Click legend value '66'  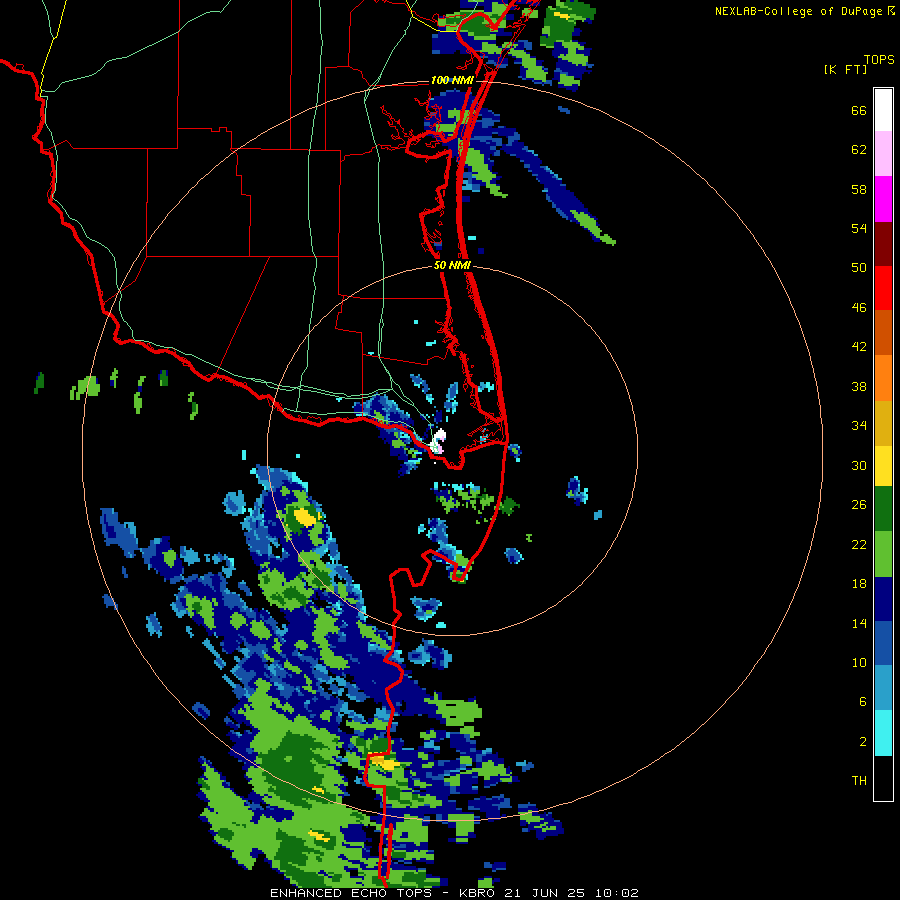(859, 110)
